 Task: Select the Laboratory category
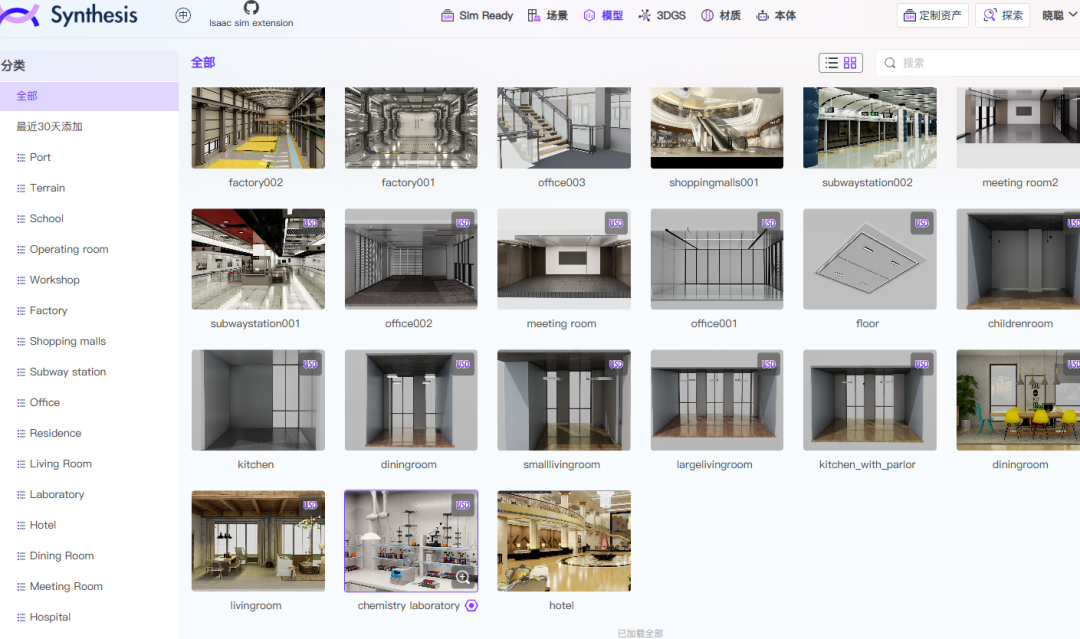click(x=89, y=494)
